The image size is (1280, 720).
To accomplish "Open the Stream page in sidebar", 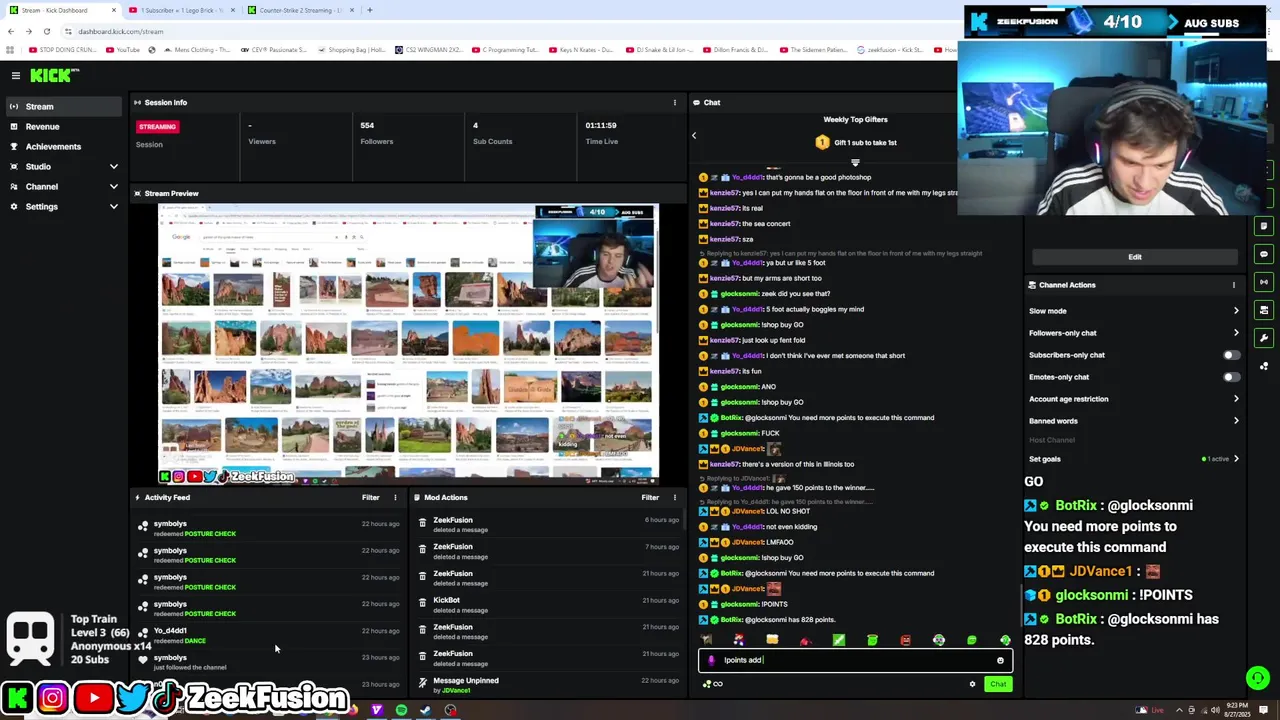I will coord(62,106).
